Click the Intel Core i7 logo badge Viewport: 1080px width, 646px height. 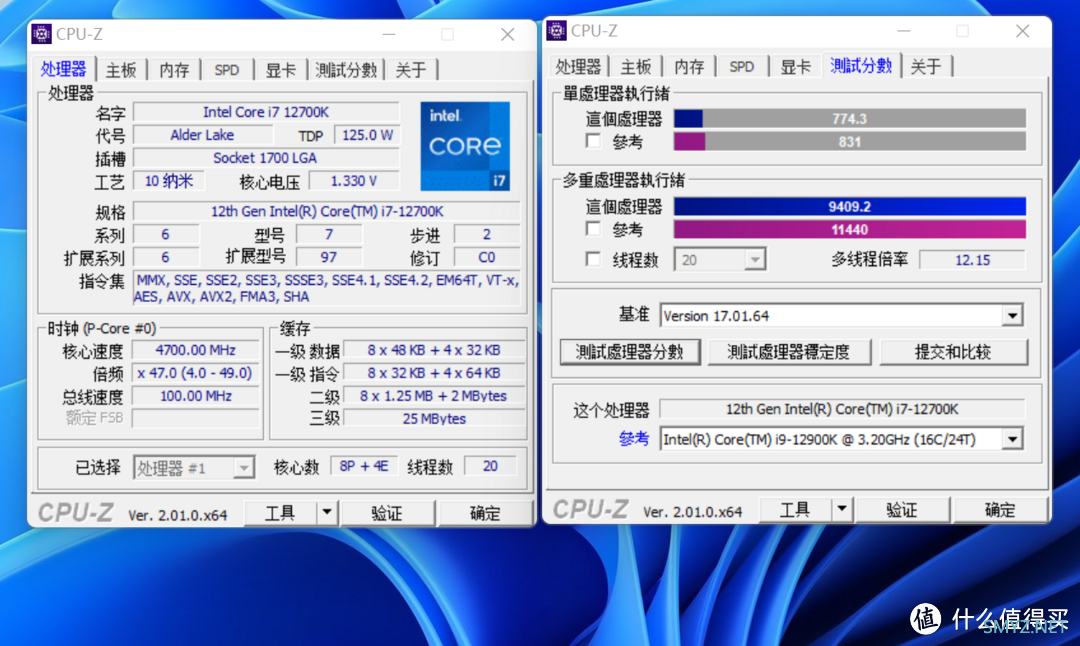coord(465,146)
